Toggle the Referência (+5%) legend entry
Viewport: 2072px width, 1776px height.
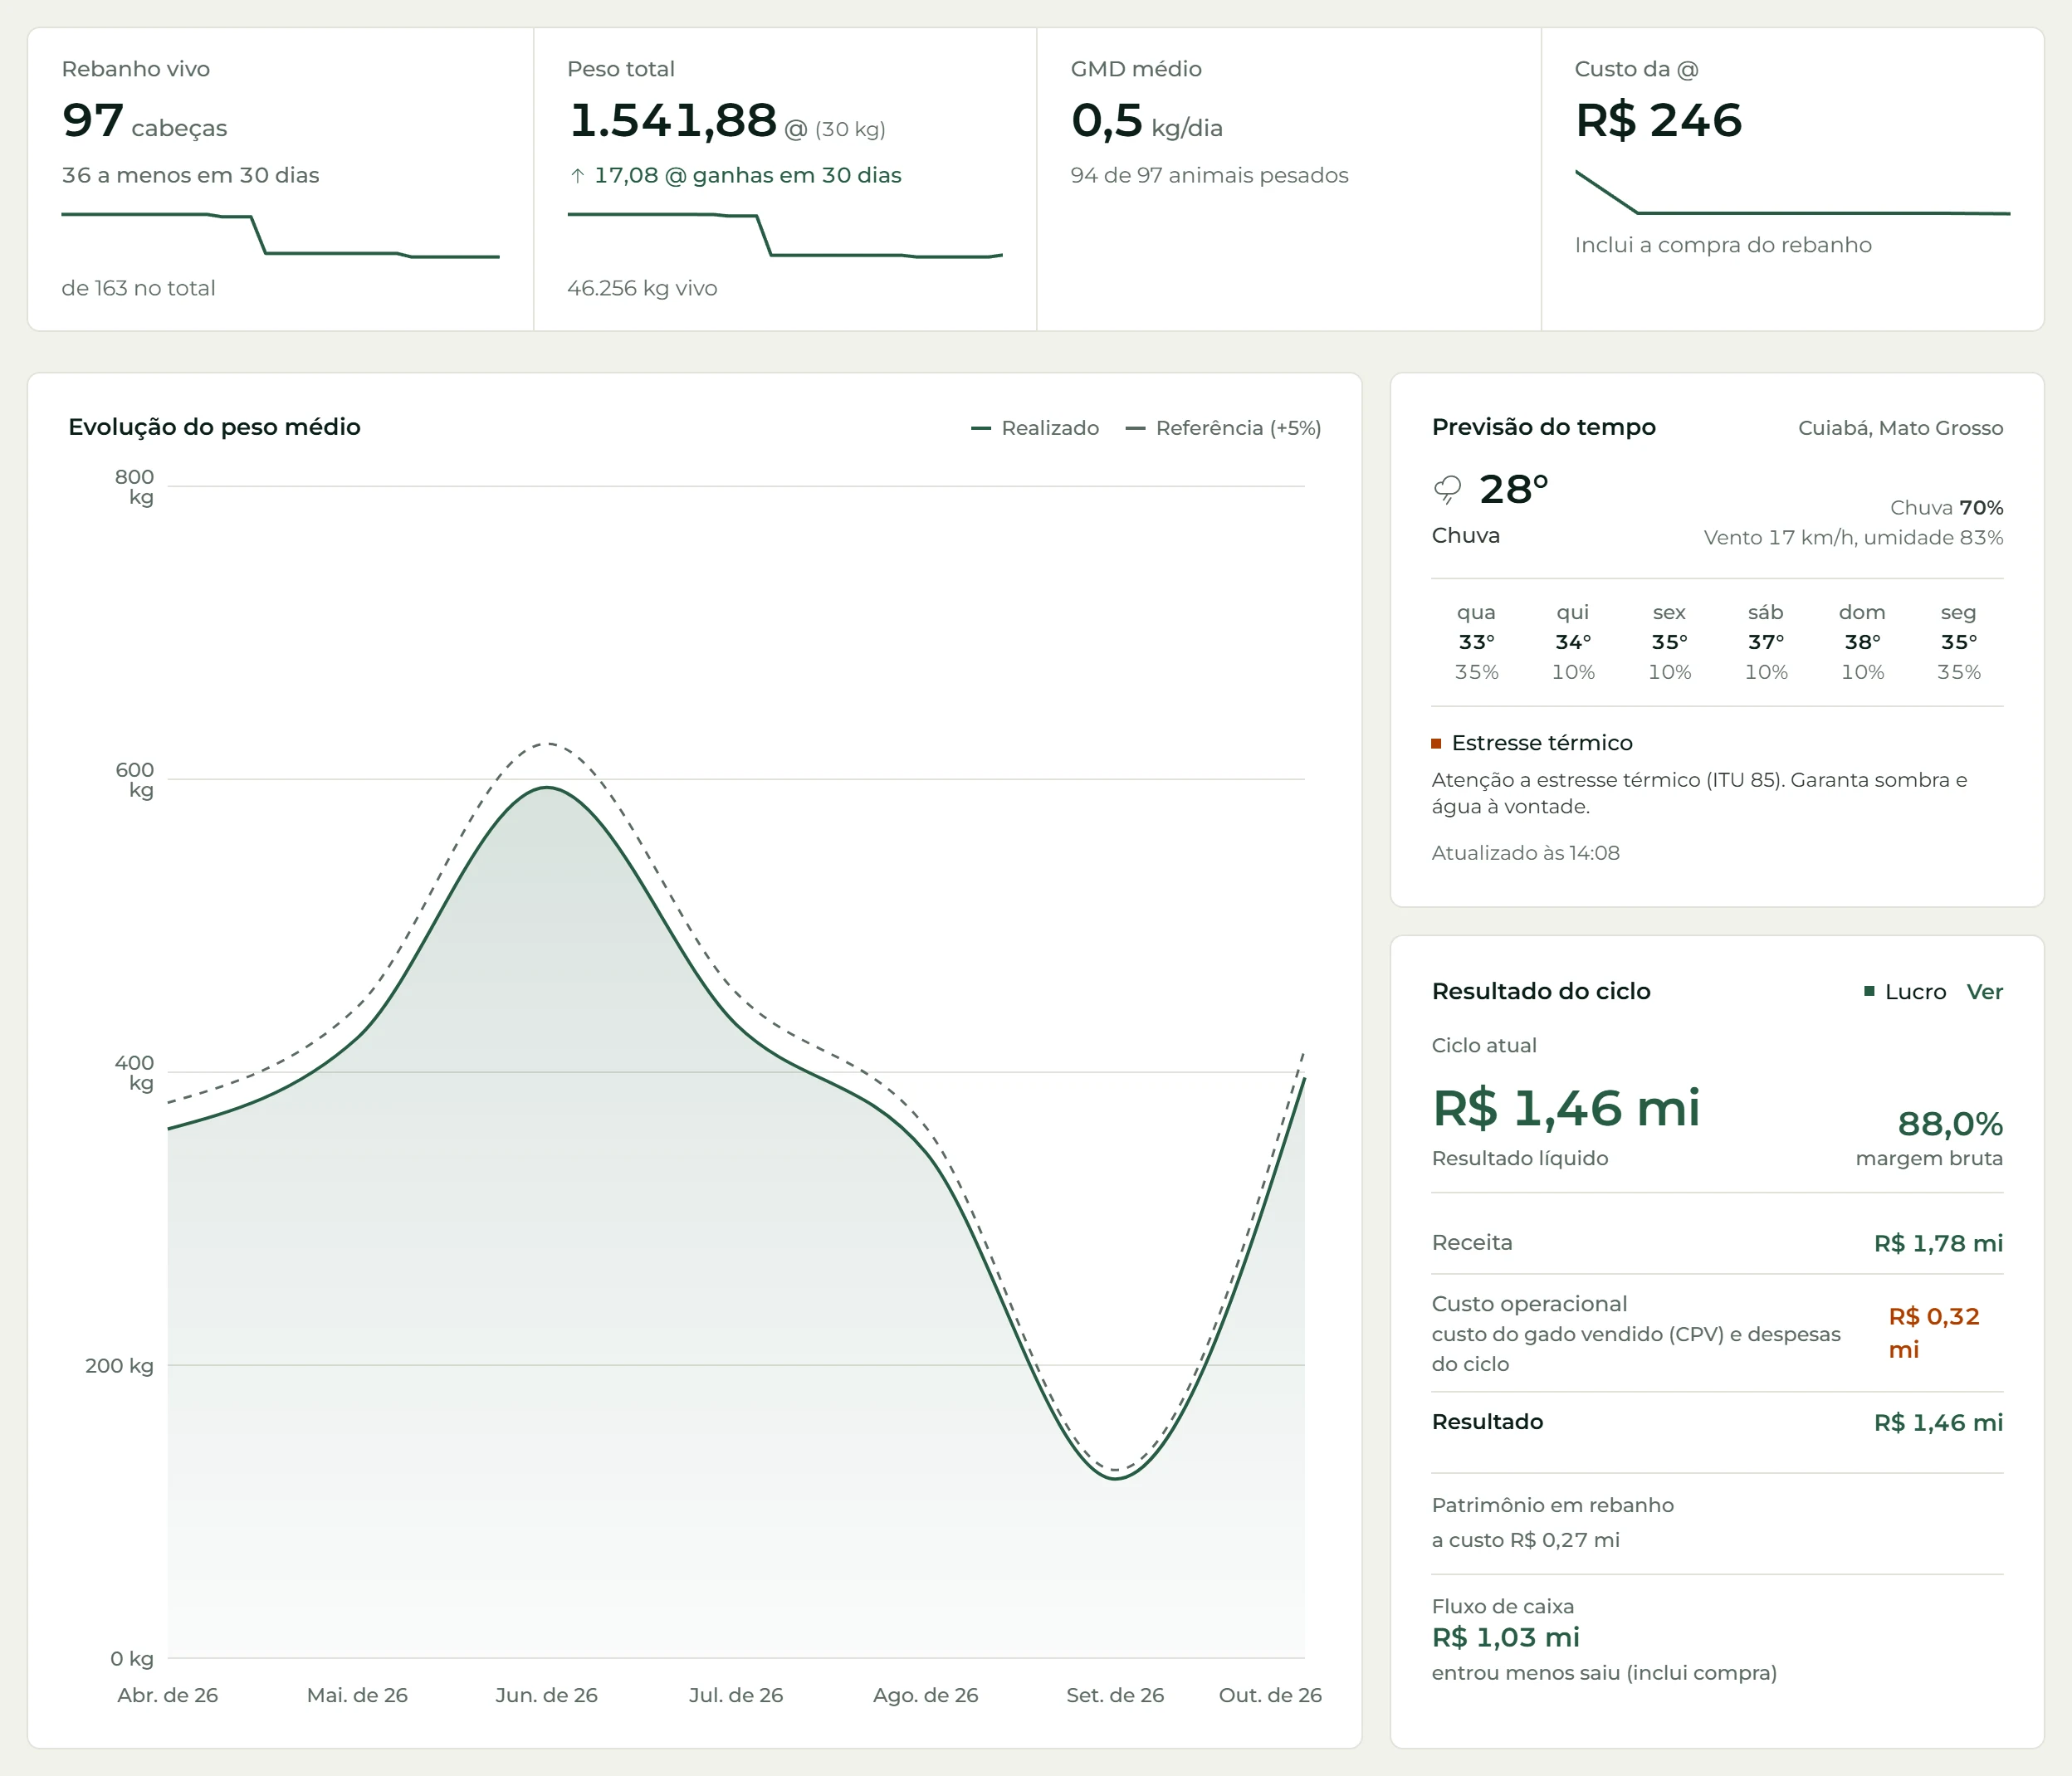click(1223, 428)
